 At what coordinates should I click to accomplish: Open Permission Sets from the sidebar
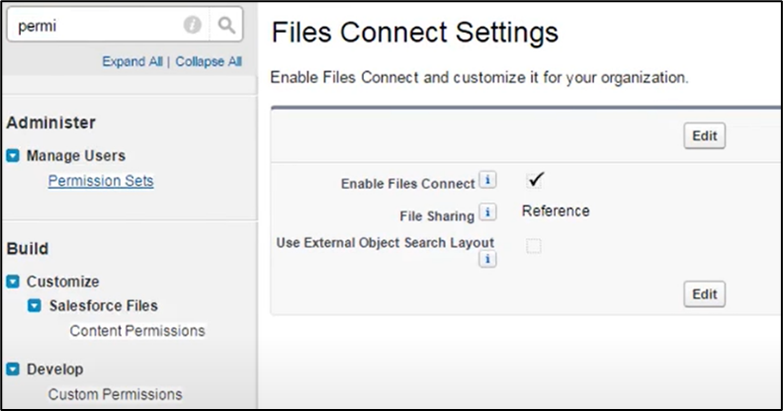pyautogui.click(x=101, y=181)
